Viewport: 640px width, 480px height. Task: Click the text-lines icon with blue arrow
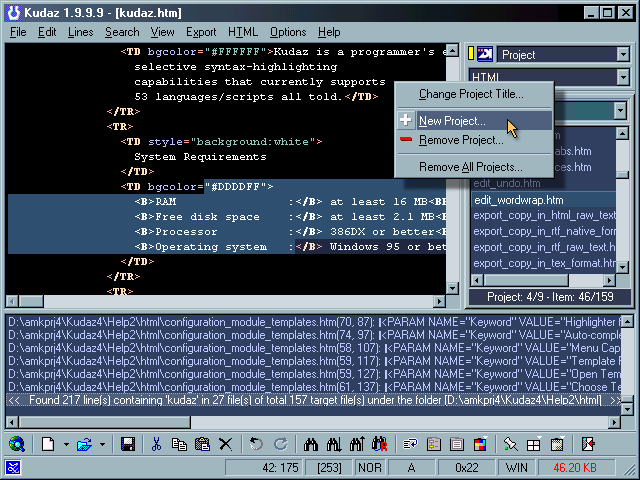[x=410, y=444]
